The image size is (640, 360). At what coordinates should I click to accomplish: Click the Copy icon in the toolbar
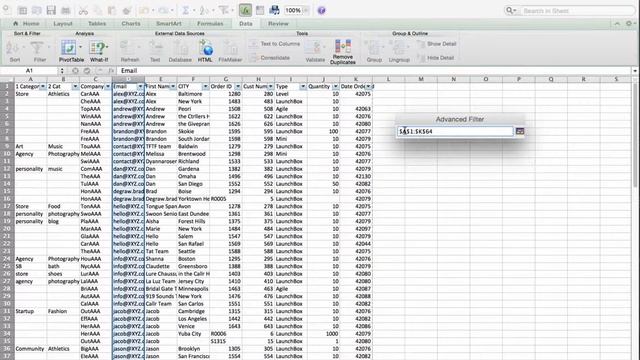(98, 11)
